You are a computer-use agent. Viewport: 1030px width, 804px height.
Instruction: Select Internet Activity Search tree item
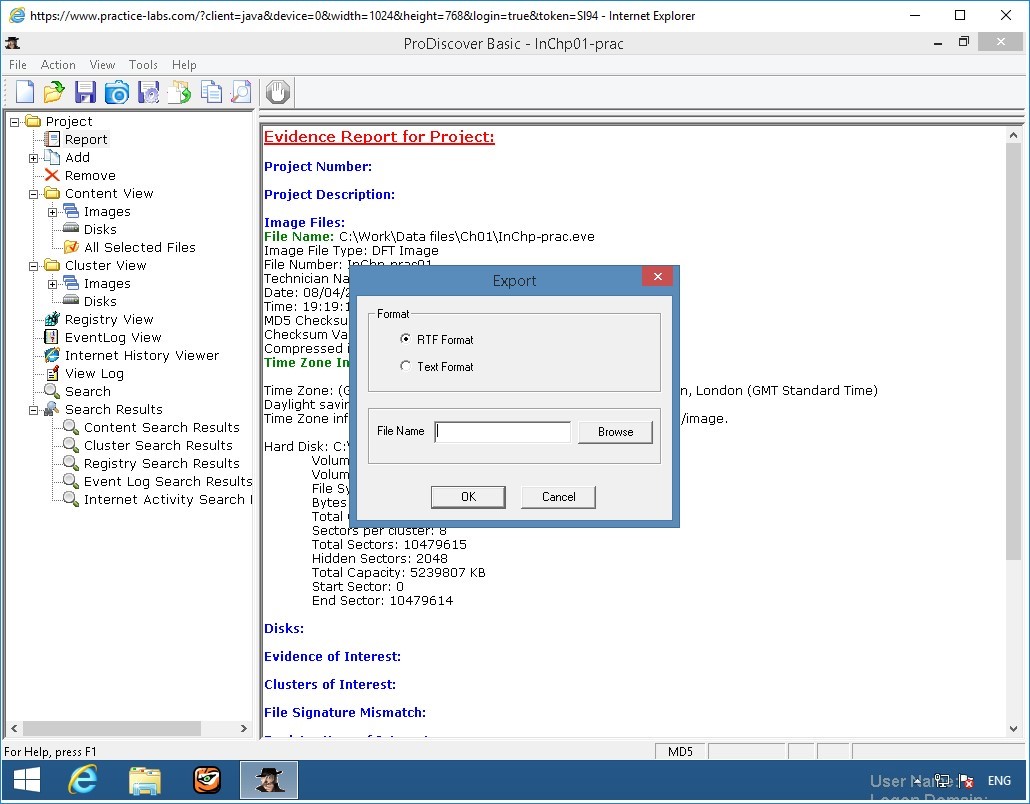click(x=168, y=499)
